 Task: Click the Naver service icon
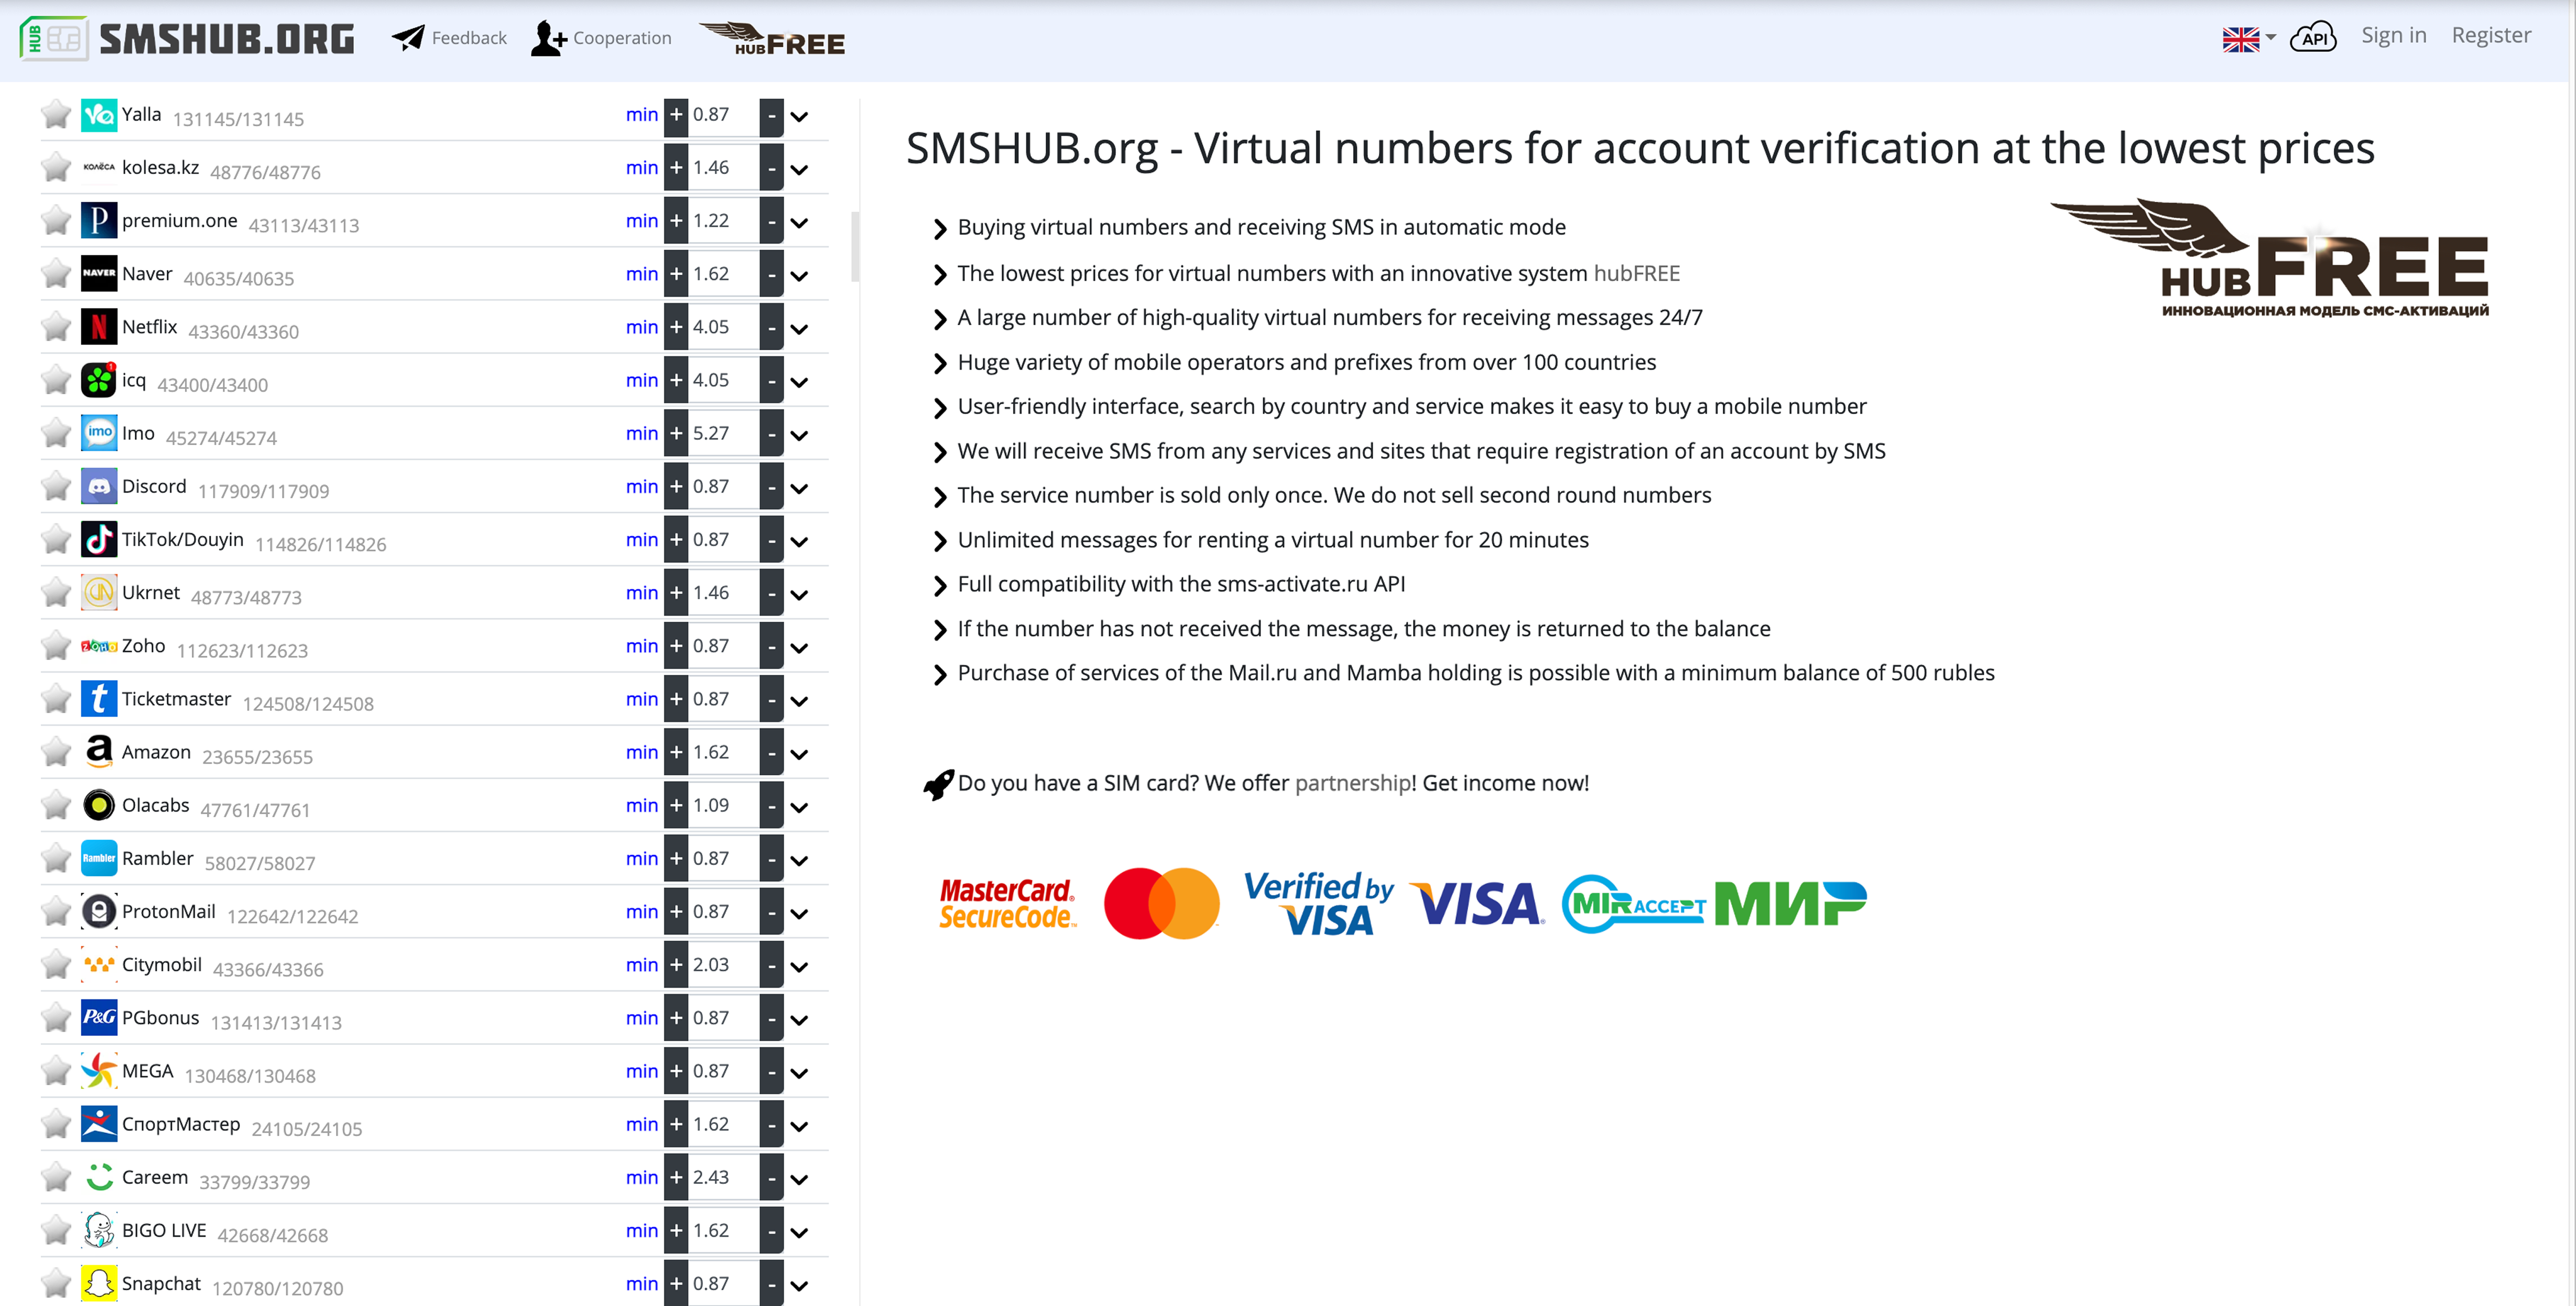(99, 274)
